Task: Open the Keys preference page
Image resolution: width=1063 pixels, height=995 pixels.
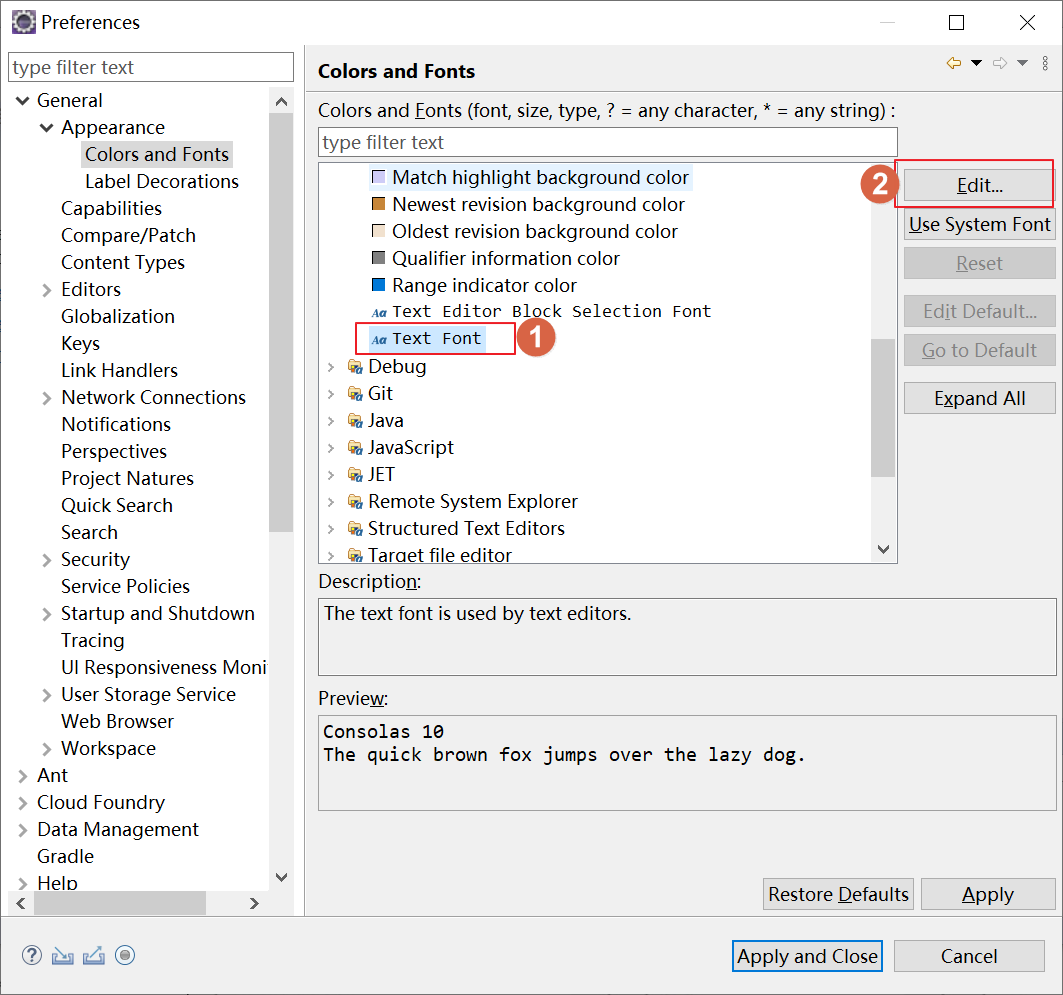Action: [80, 344]
